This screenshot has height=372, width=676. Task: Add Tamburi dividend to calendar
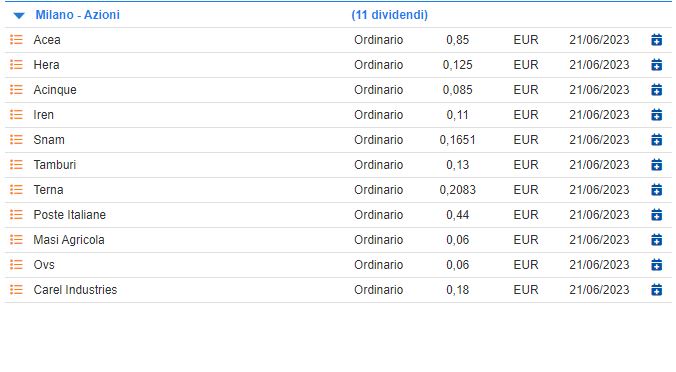(656, 165)
